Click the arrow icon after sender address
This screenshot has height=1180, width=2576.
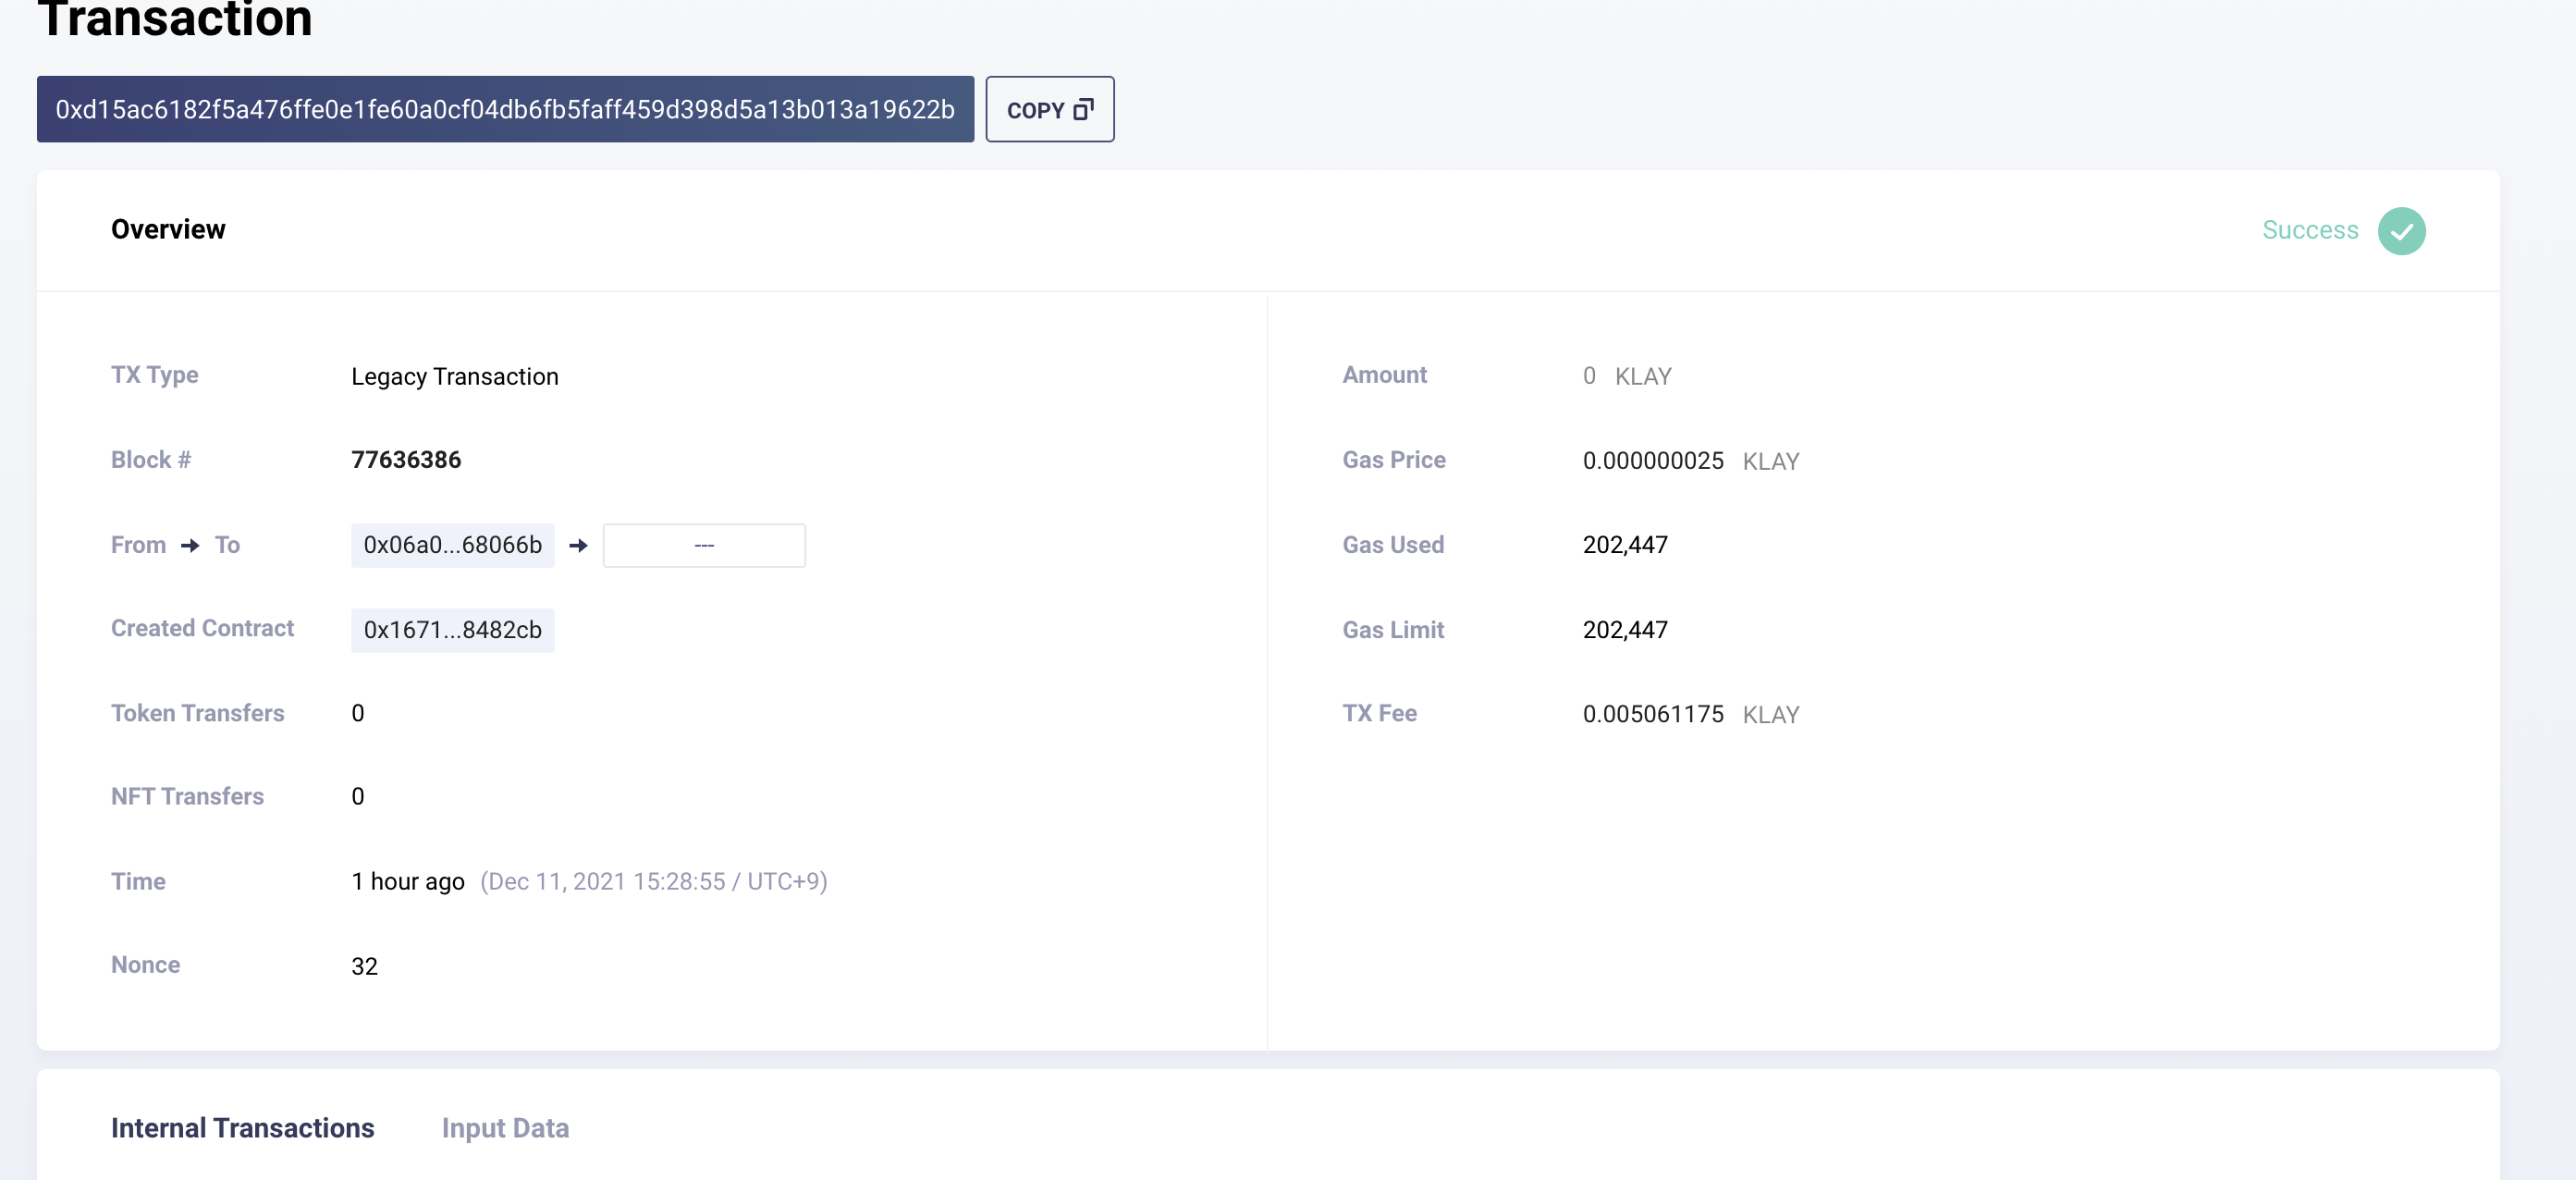tap(578, 545)
